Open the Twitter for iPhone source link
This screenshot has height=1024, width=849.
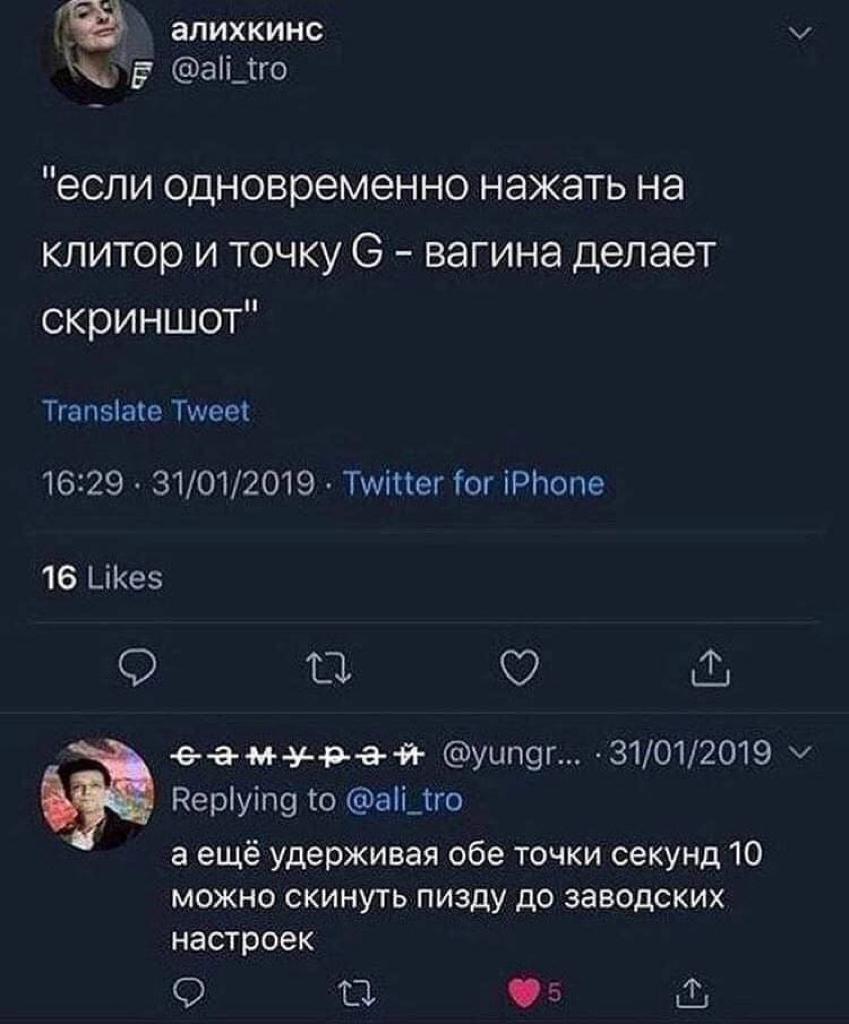coord(474,484)
